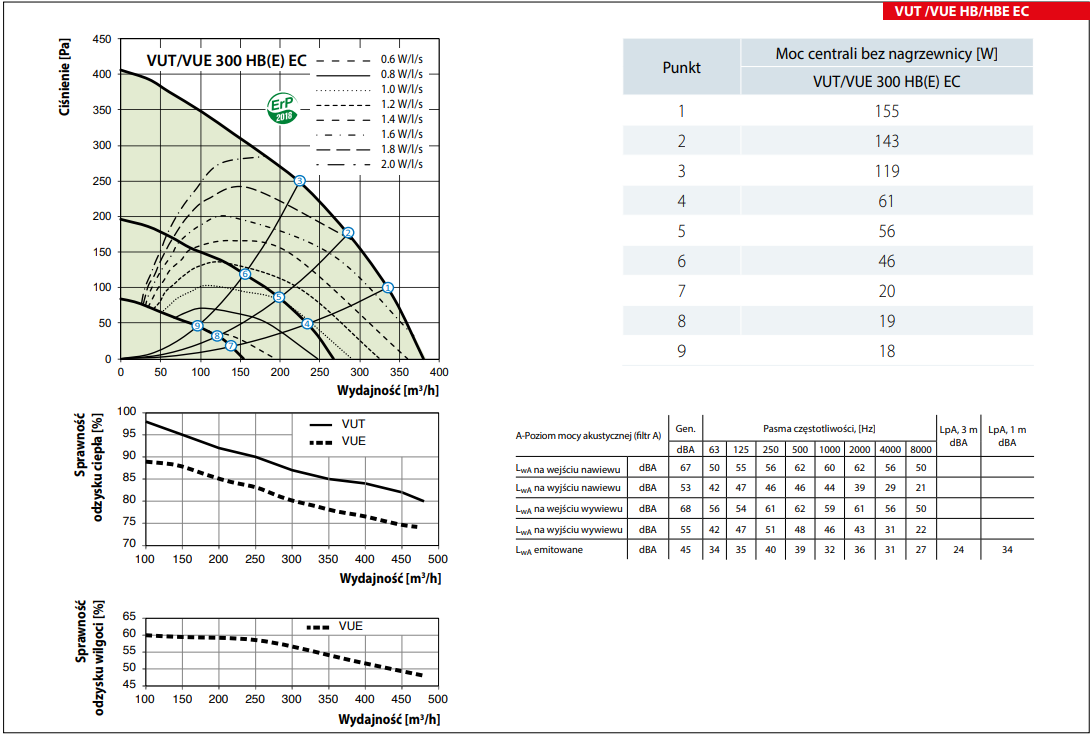The width and height of the screenshot is (1090, 734).
Task: Click power value 20 for point 7
Action: (x=886, y=291)
